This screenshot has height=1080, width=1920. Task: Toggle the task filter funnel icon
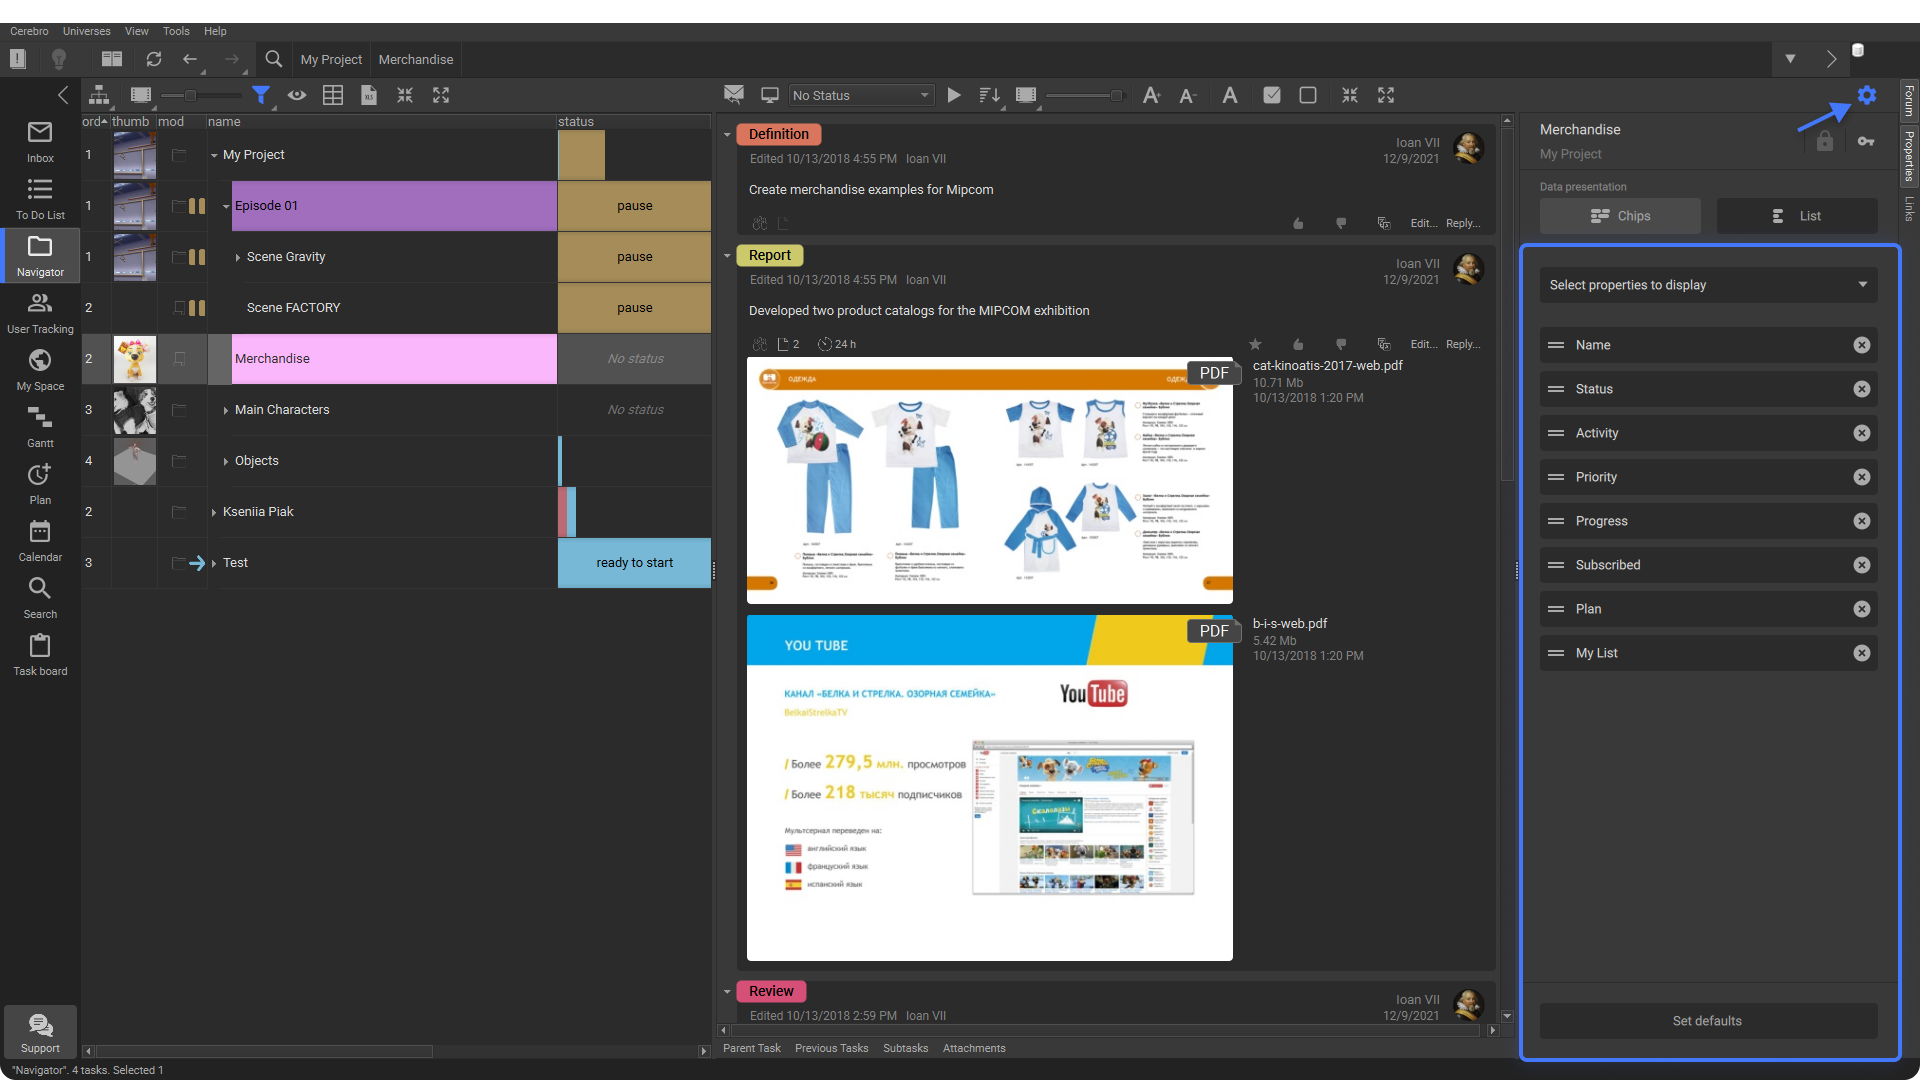[x=261, y=95]
